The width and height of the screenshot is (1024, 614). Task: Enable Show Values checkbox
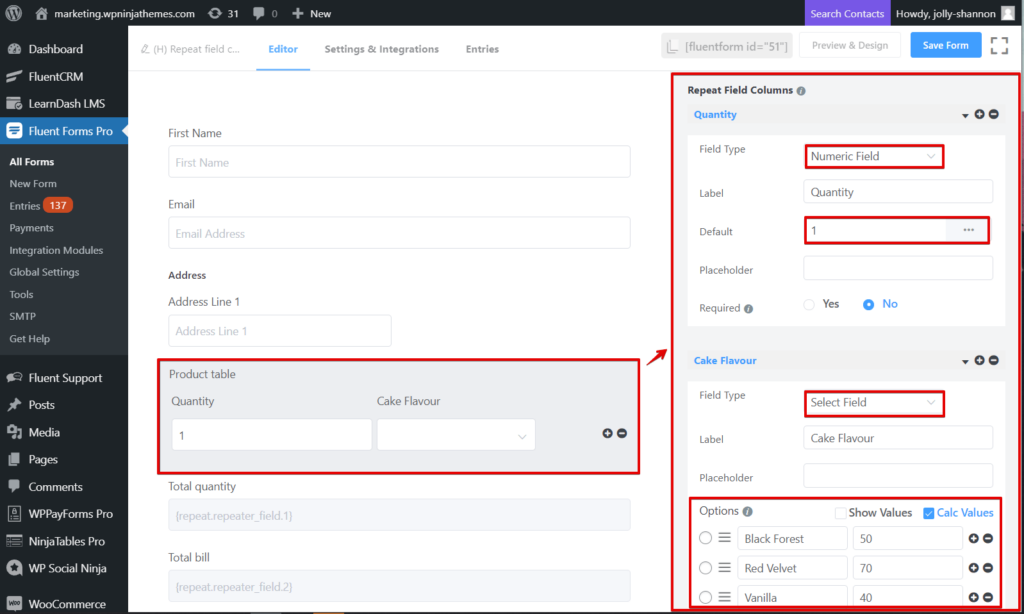[x=840, y=513]
